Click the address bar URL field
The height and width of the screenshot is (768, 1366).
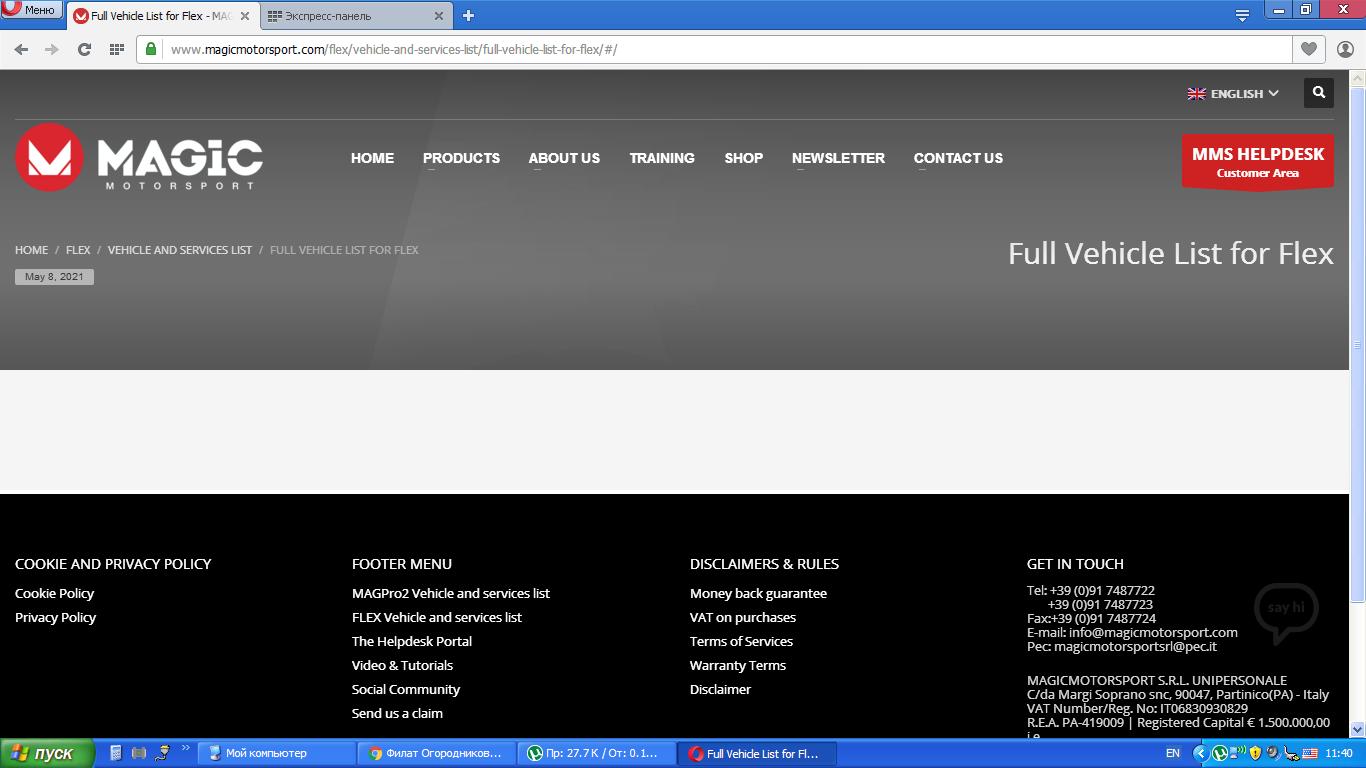pyautogui.click(x=700, y=49)
